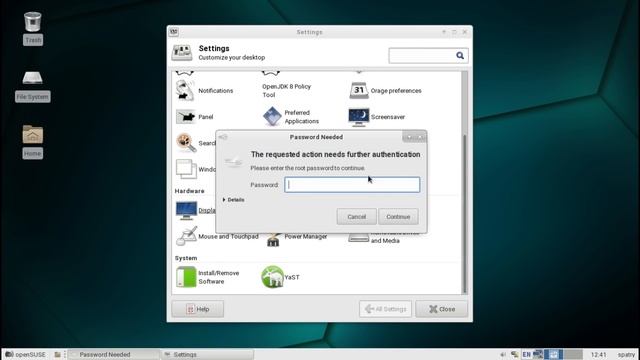Click Continue in the password dialog
This screenshot has height=360, width=640.
(x=398, y=217)
